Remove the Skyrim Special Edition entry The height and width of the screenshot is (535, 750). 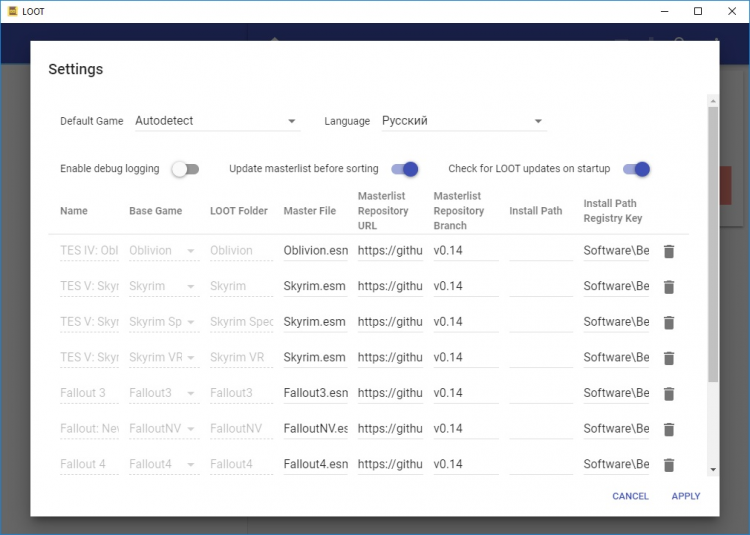click(669, 322)
